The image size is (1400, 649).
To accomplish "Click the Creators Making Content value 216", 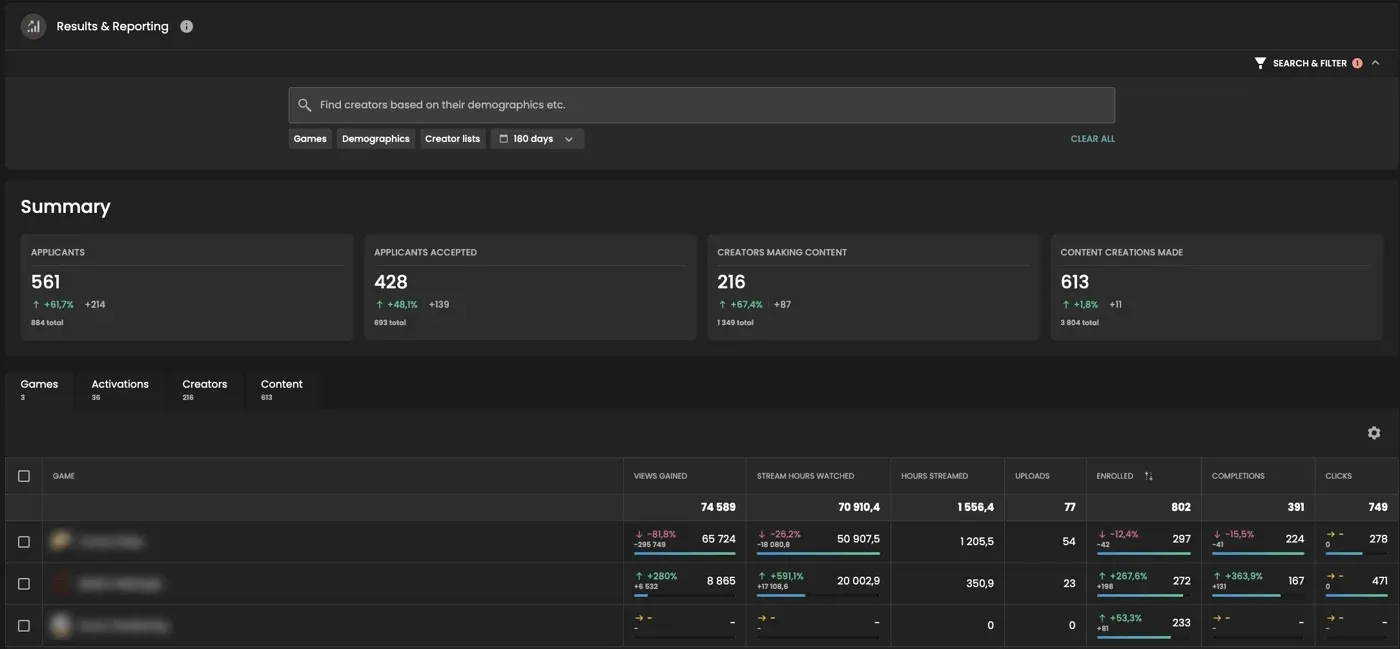I will (731, 282).
